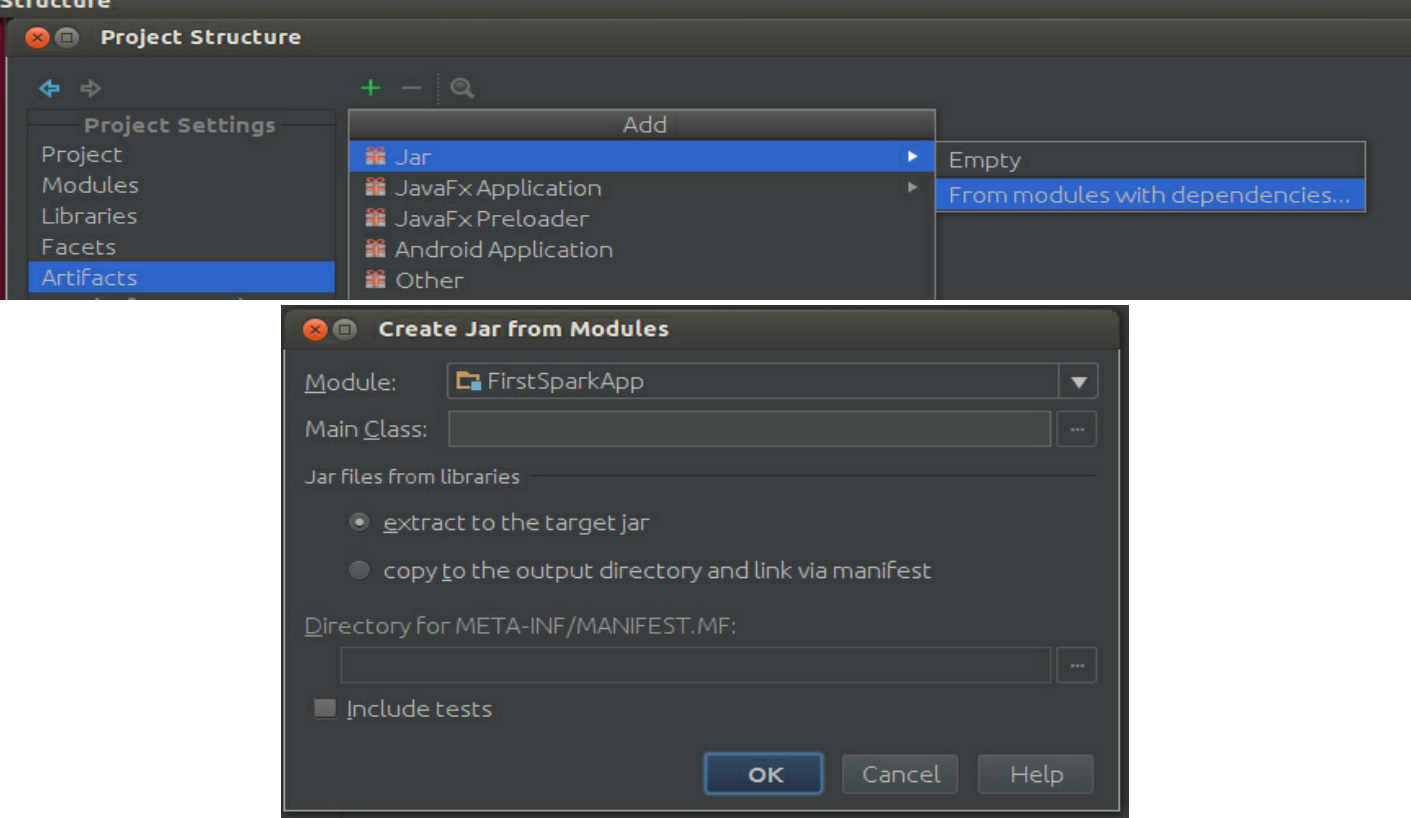This screenshot has width=1411, height=818.
Task: Click the Main Class text field
Action: pos(749,429)
